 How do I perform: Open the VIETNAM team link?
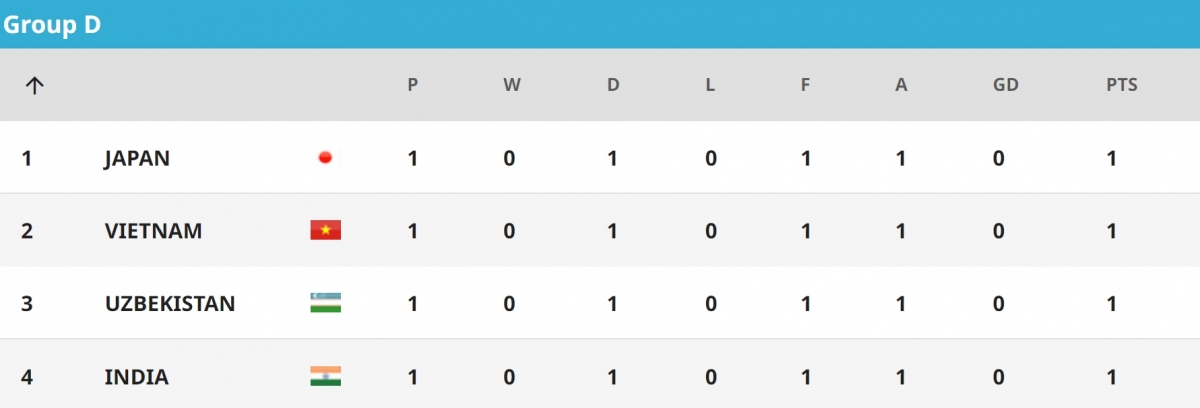153,231
